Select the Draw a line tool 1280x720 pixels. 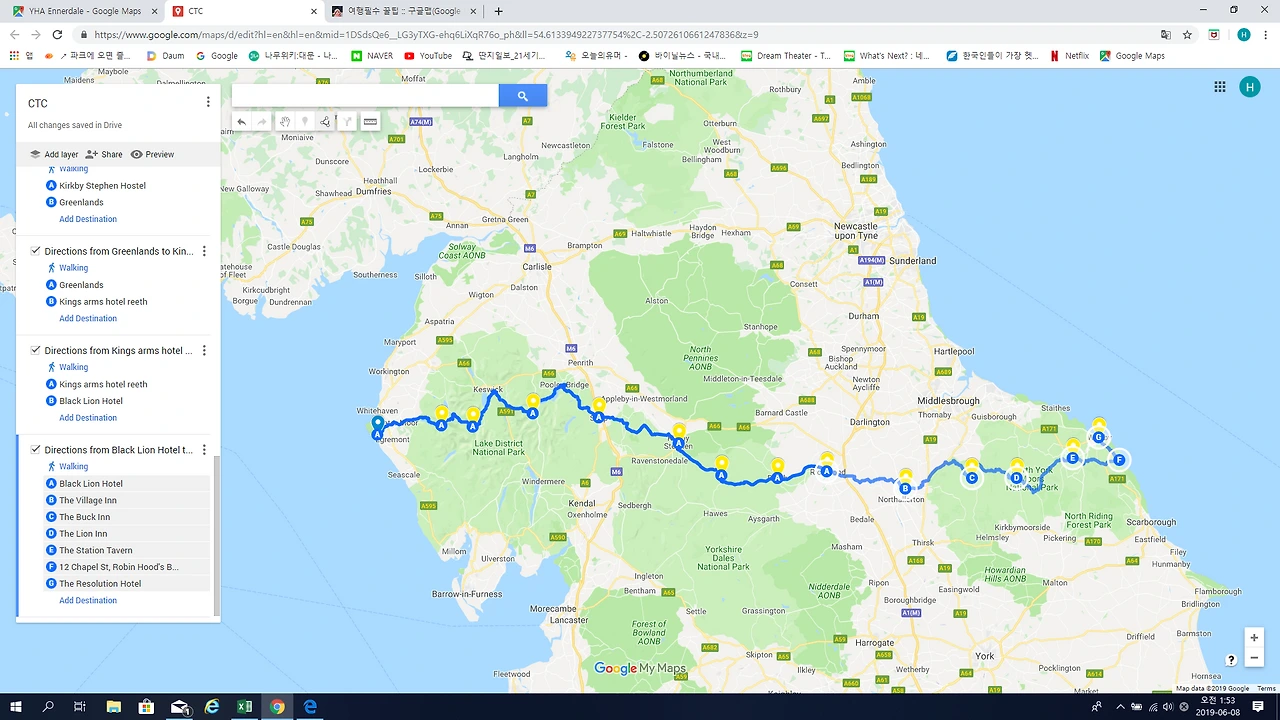click(325, 122)
